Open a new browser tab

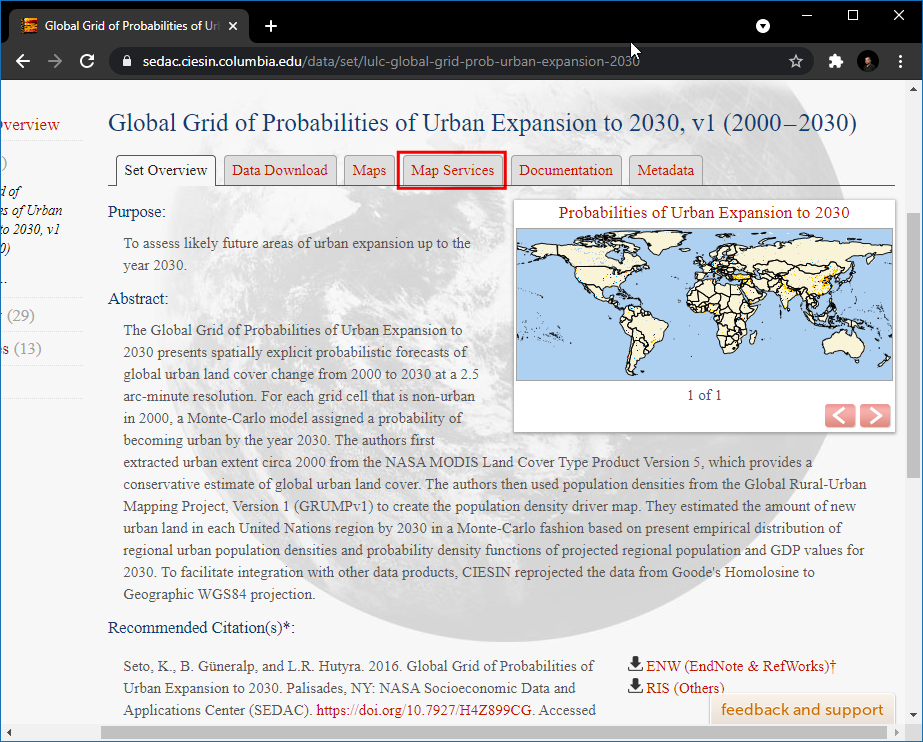(x=271, y=26)
